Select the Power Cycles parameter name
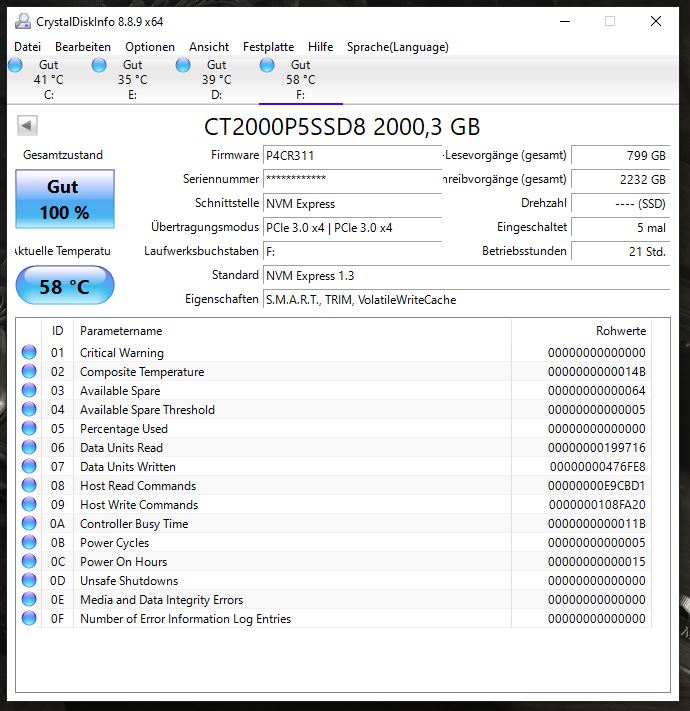 (x=114, y=543)
